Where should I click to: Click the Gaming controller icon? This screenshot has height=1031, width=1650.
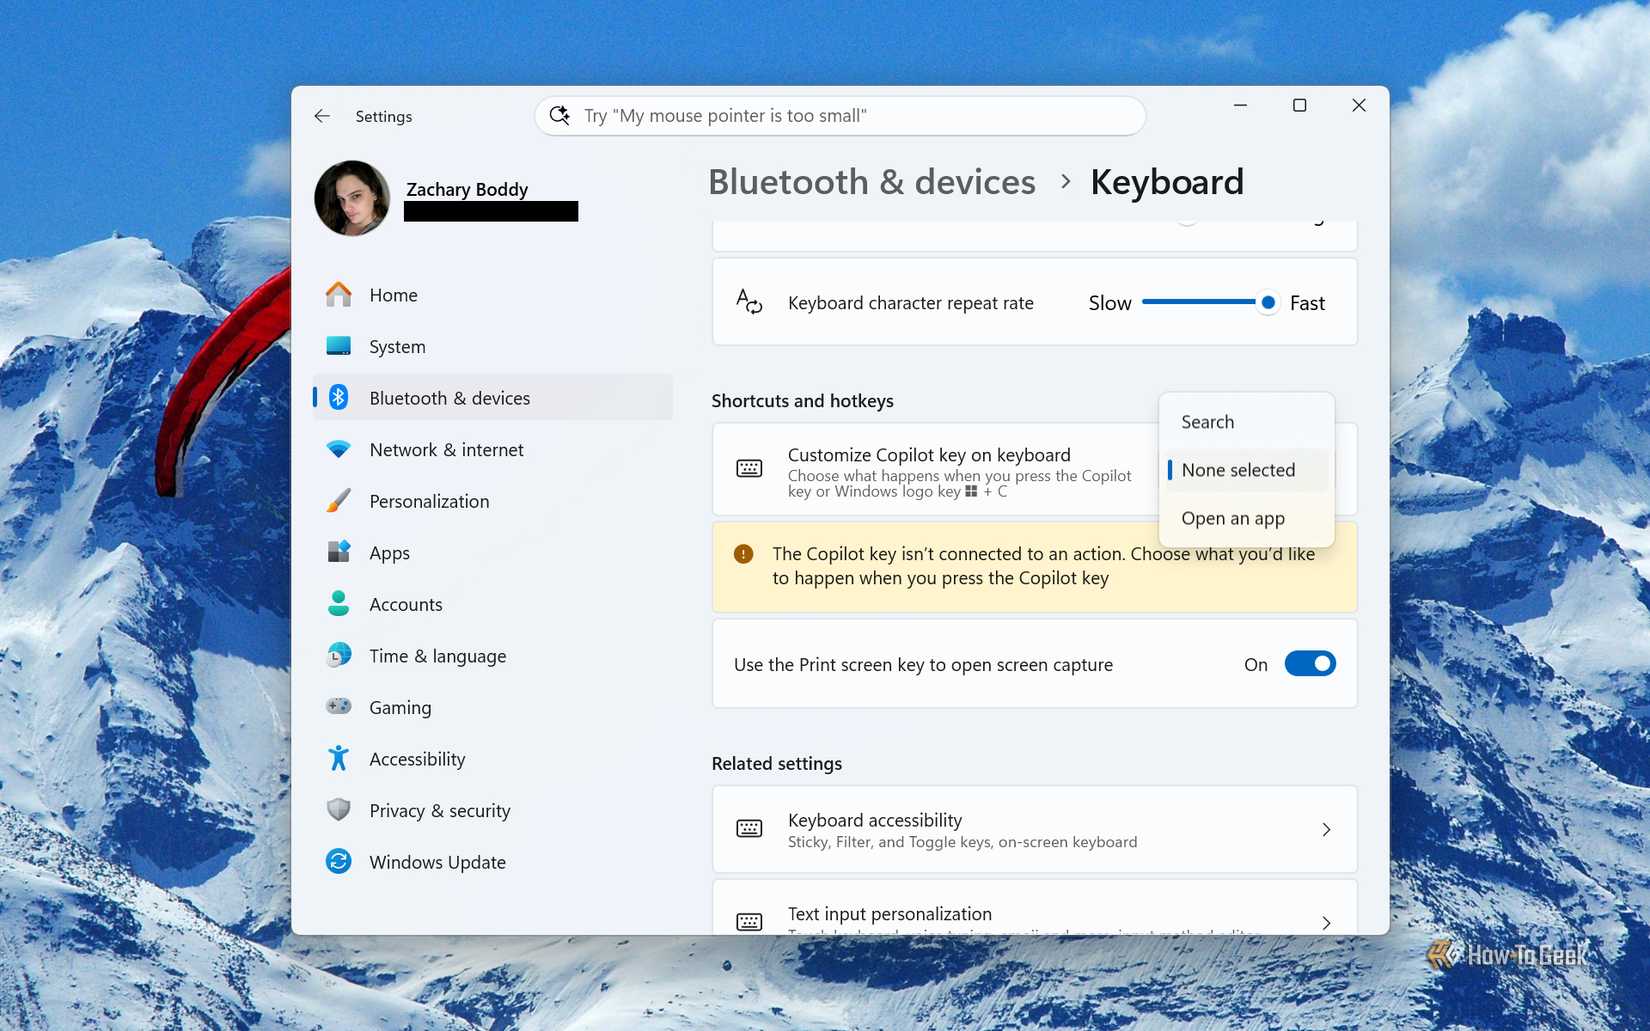(x=339, y=707)
